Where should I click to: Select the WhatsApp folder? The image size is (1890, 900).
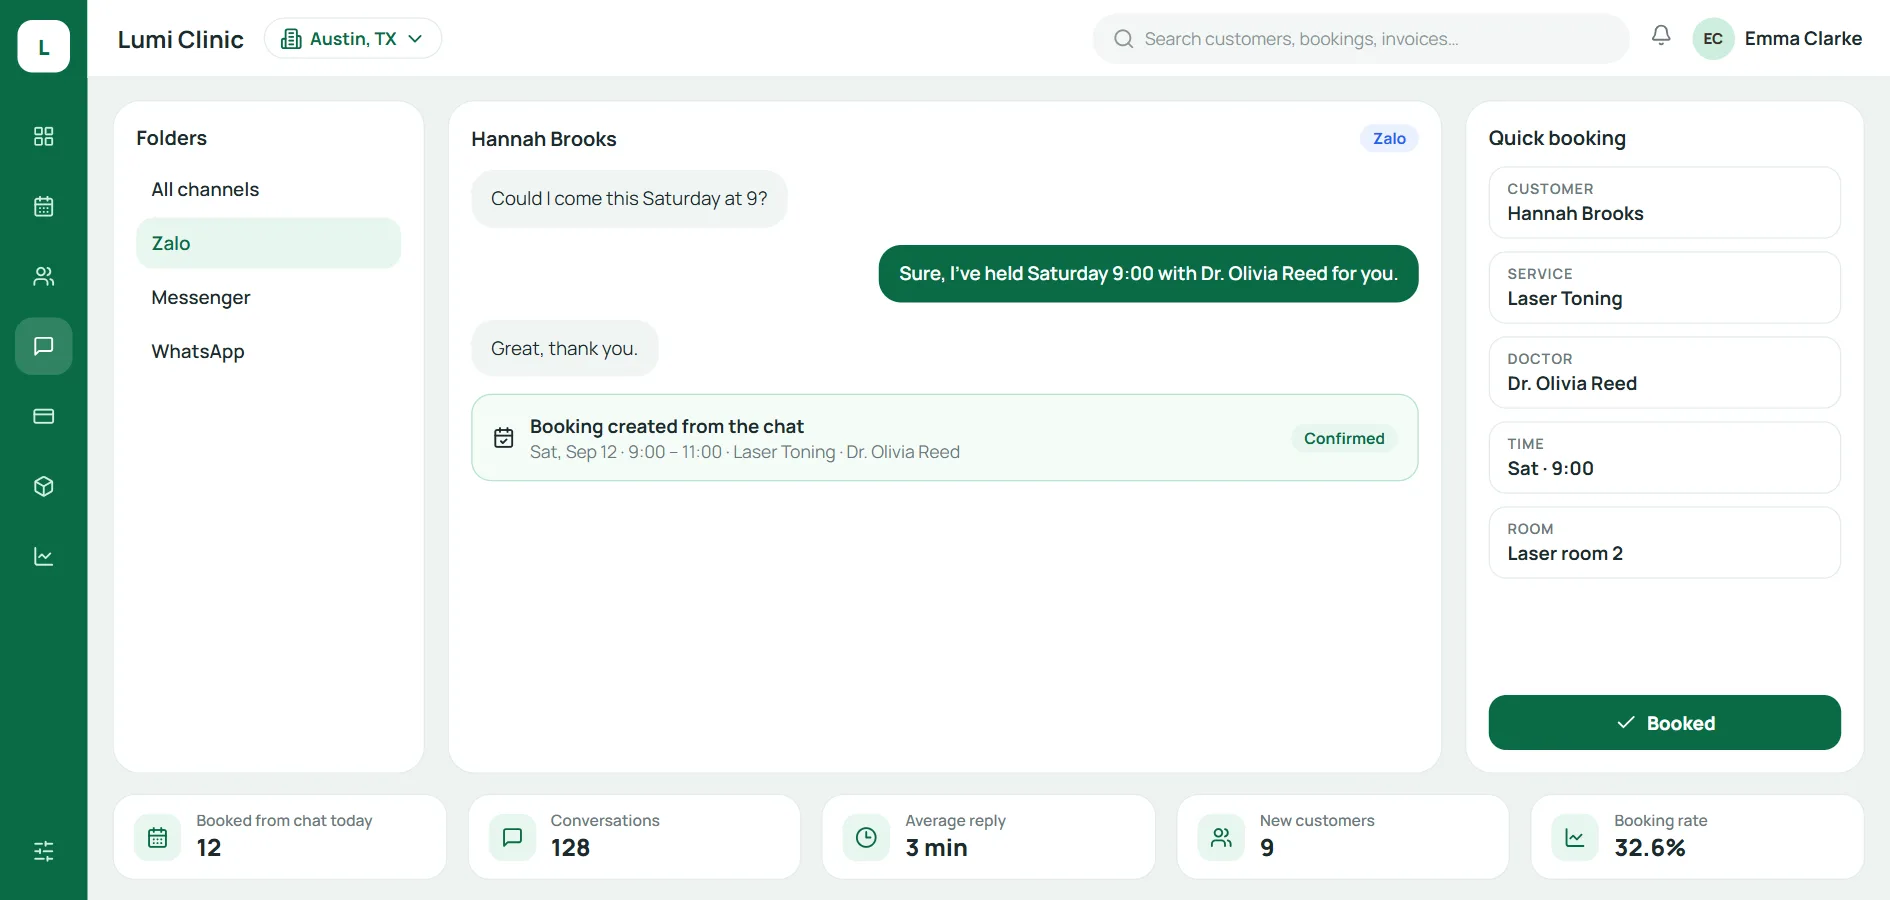click(x=268, y=351)
